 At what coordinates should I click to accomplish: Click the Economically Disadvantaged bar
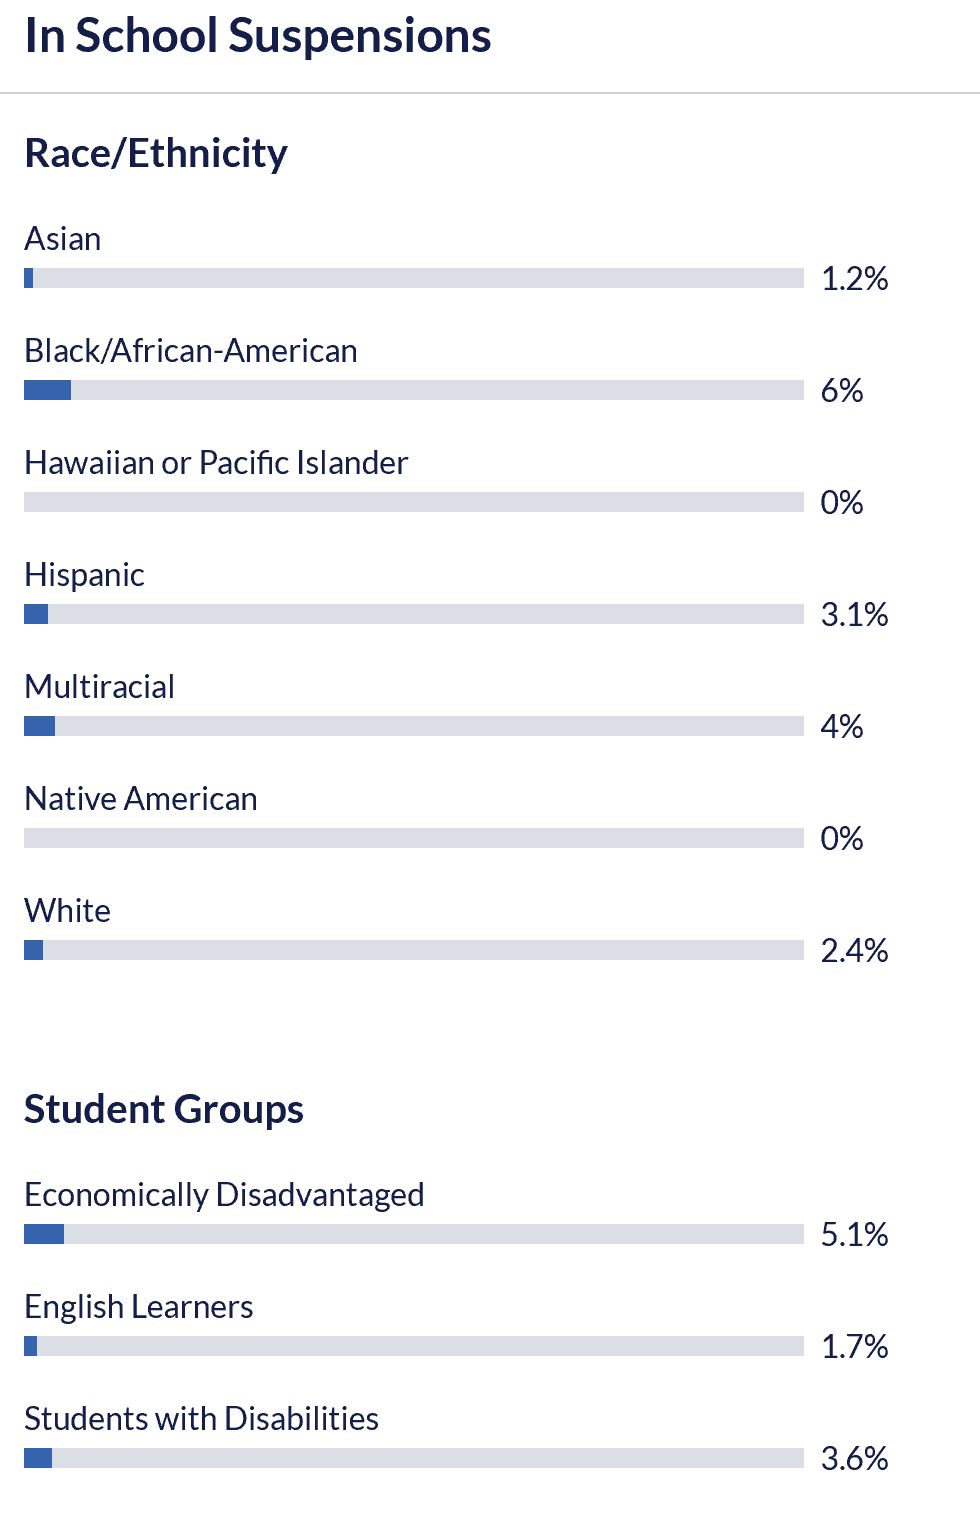coord(414,1234)
